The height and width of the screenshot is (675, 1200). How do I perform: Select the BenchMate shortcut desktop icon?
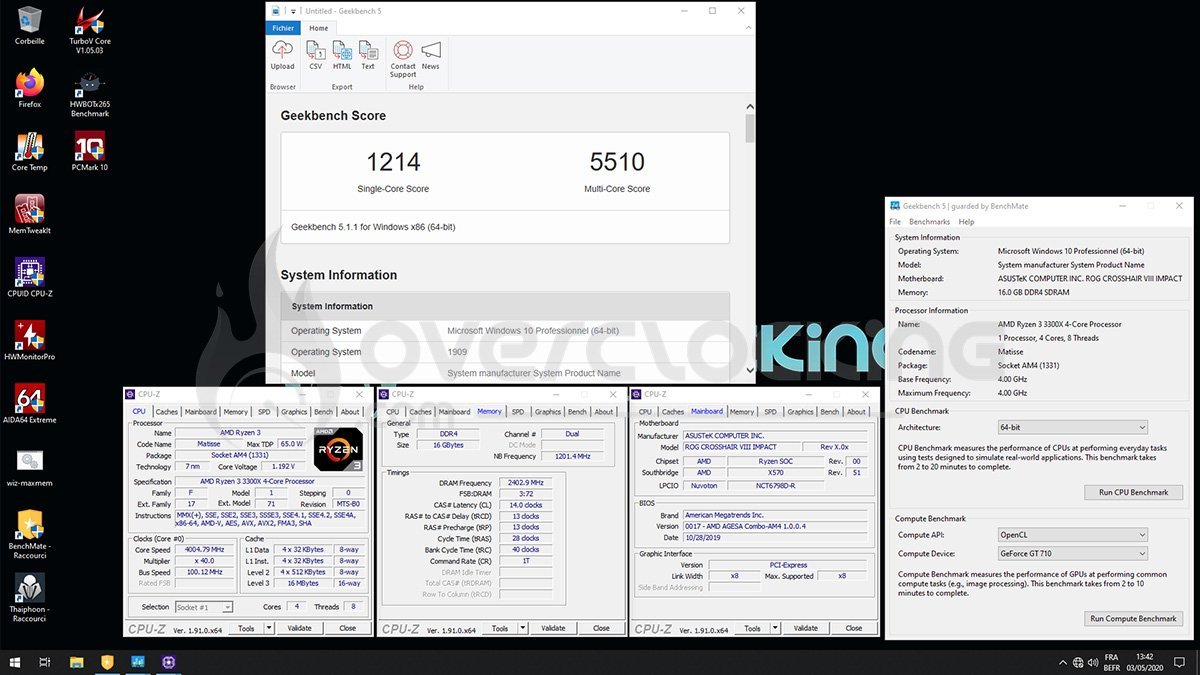[x=30, y=534]
